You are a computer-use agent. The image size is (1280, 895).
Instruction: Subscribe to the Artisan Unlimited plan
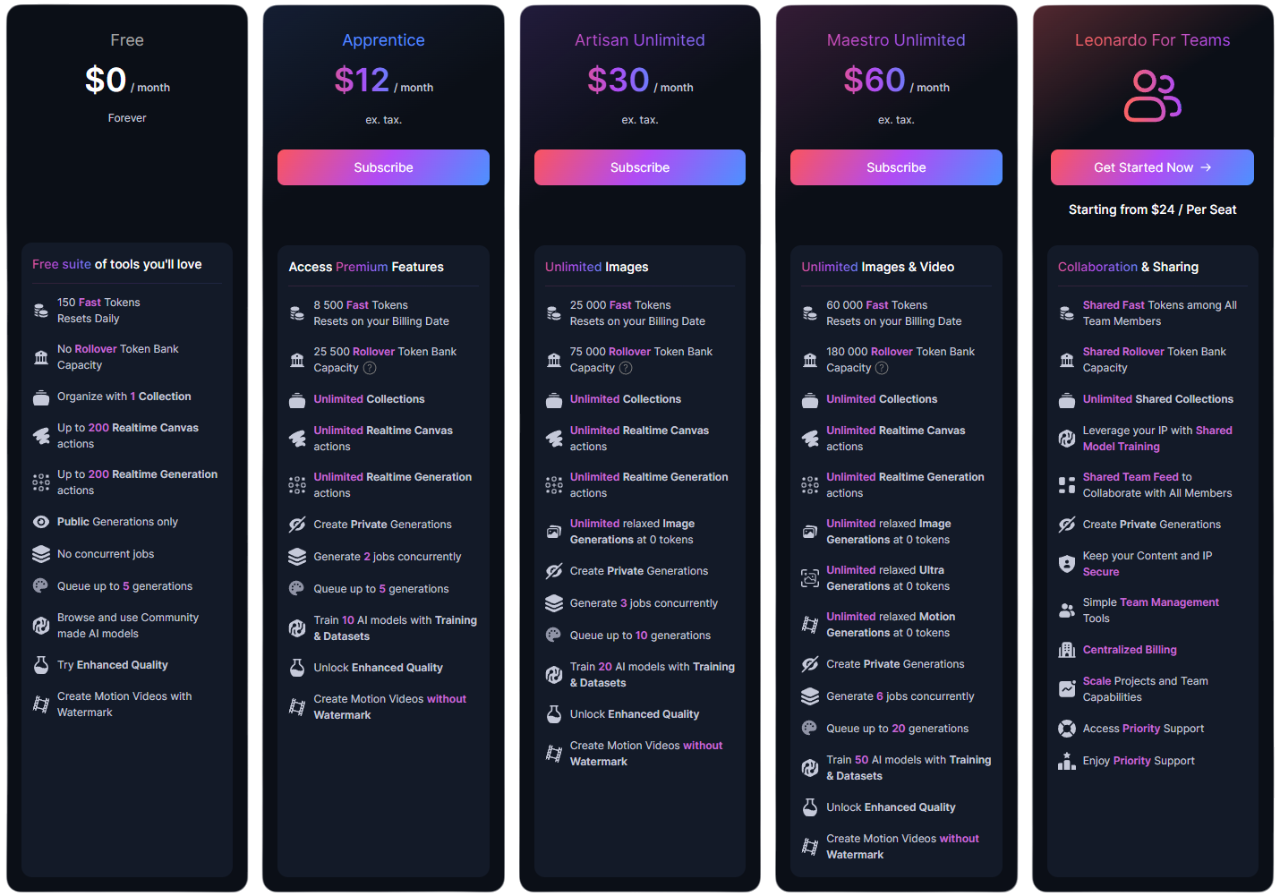coord(640,168)
